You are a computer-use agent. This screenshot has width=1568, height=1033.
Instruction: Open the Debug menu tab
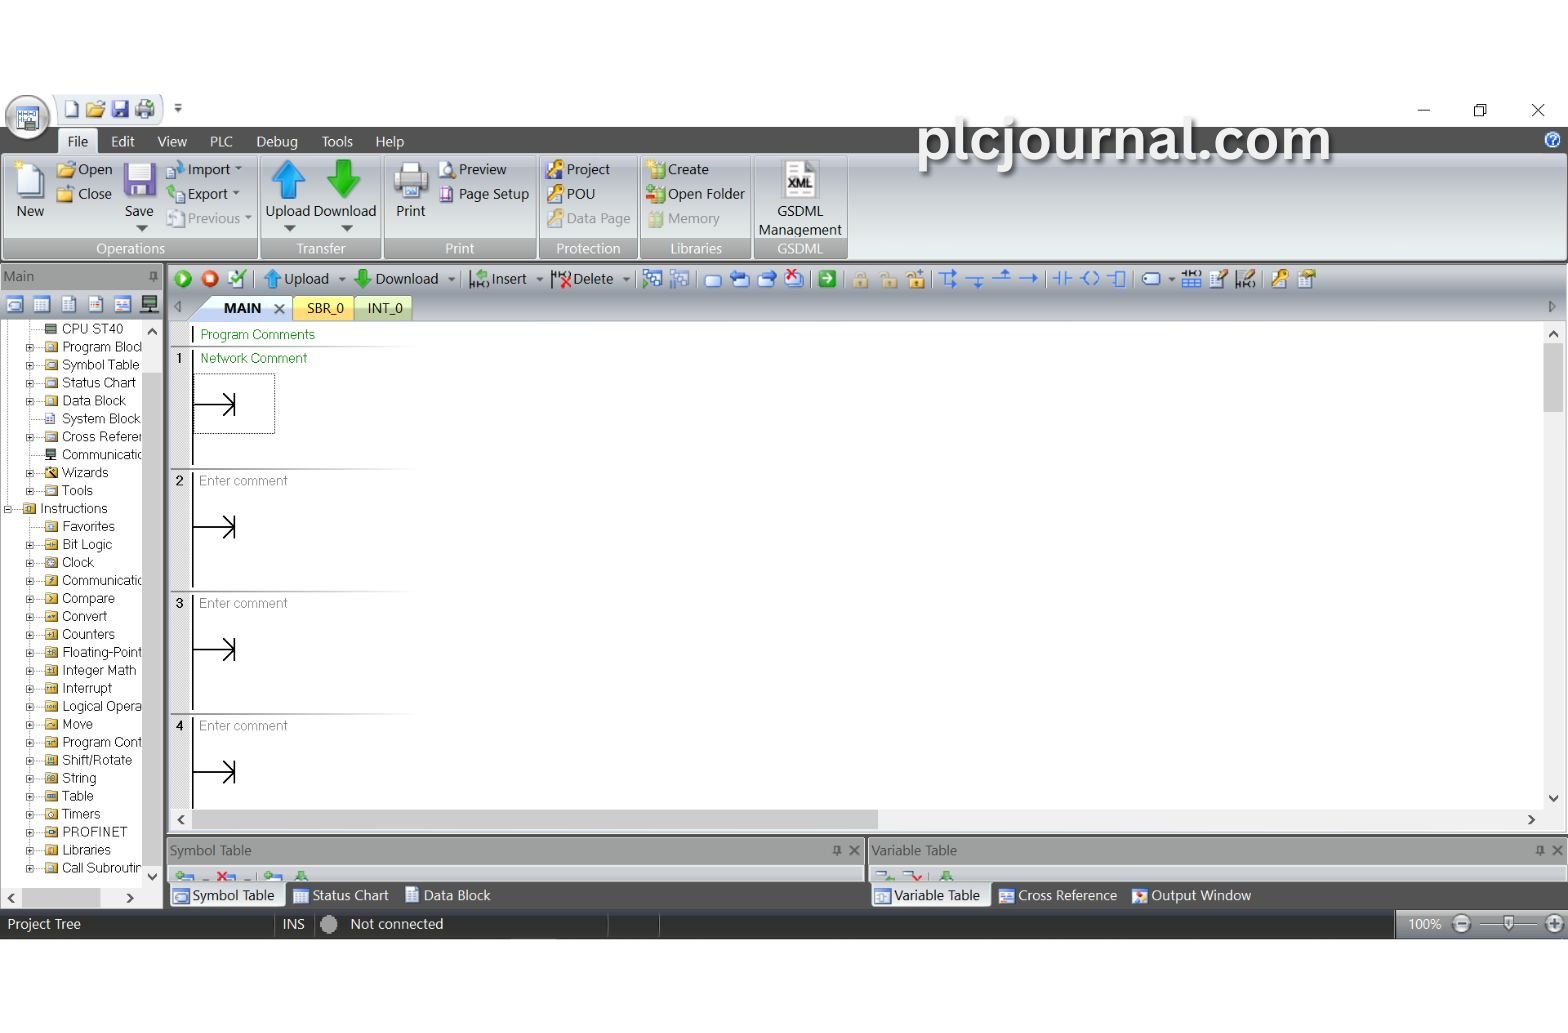coord(277,142)
